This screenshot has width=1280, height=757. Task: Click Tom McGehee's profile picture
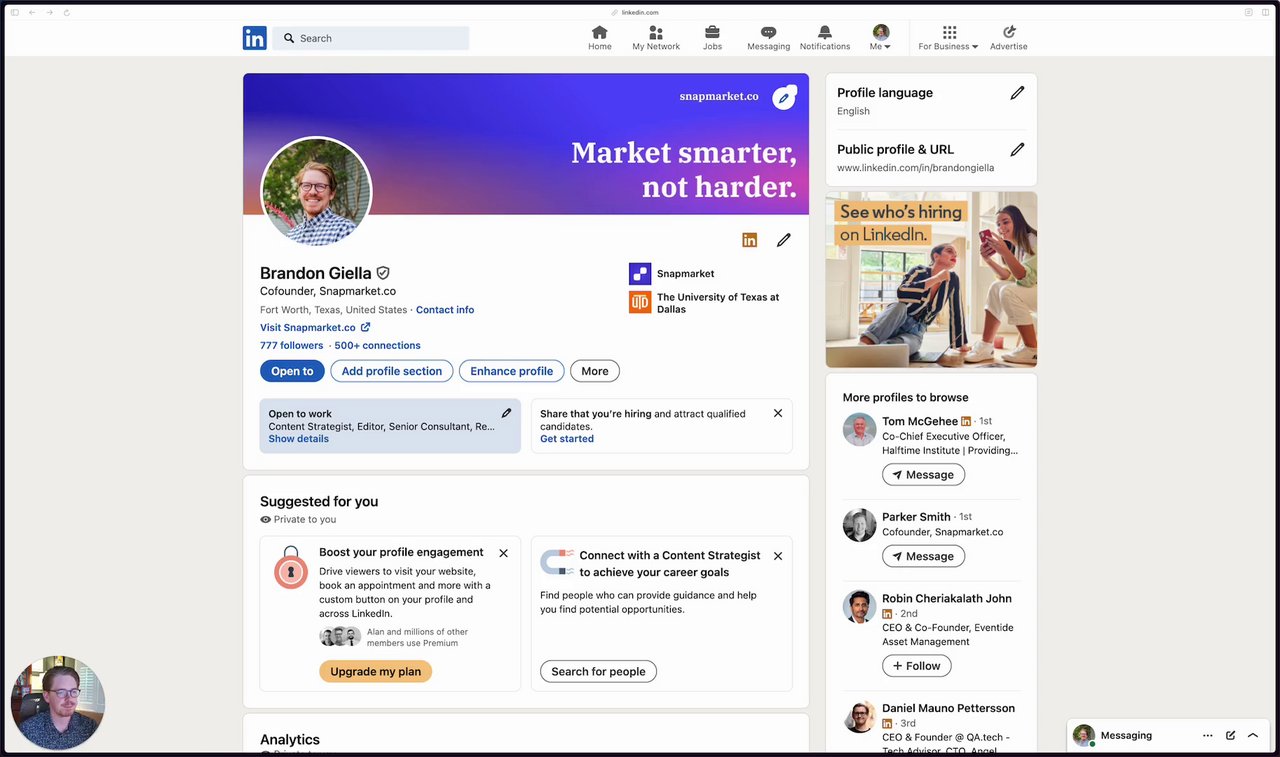[860, 429]
